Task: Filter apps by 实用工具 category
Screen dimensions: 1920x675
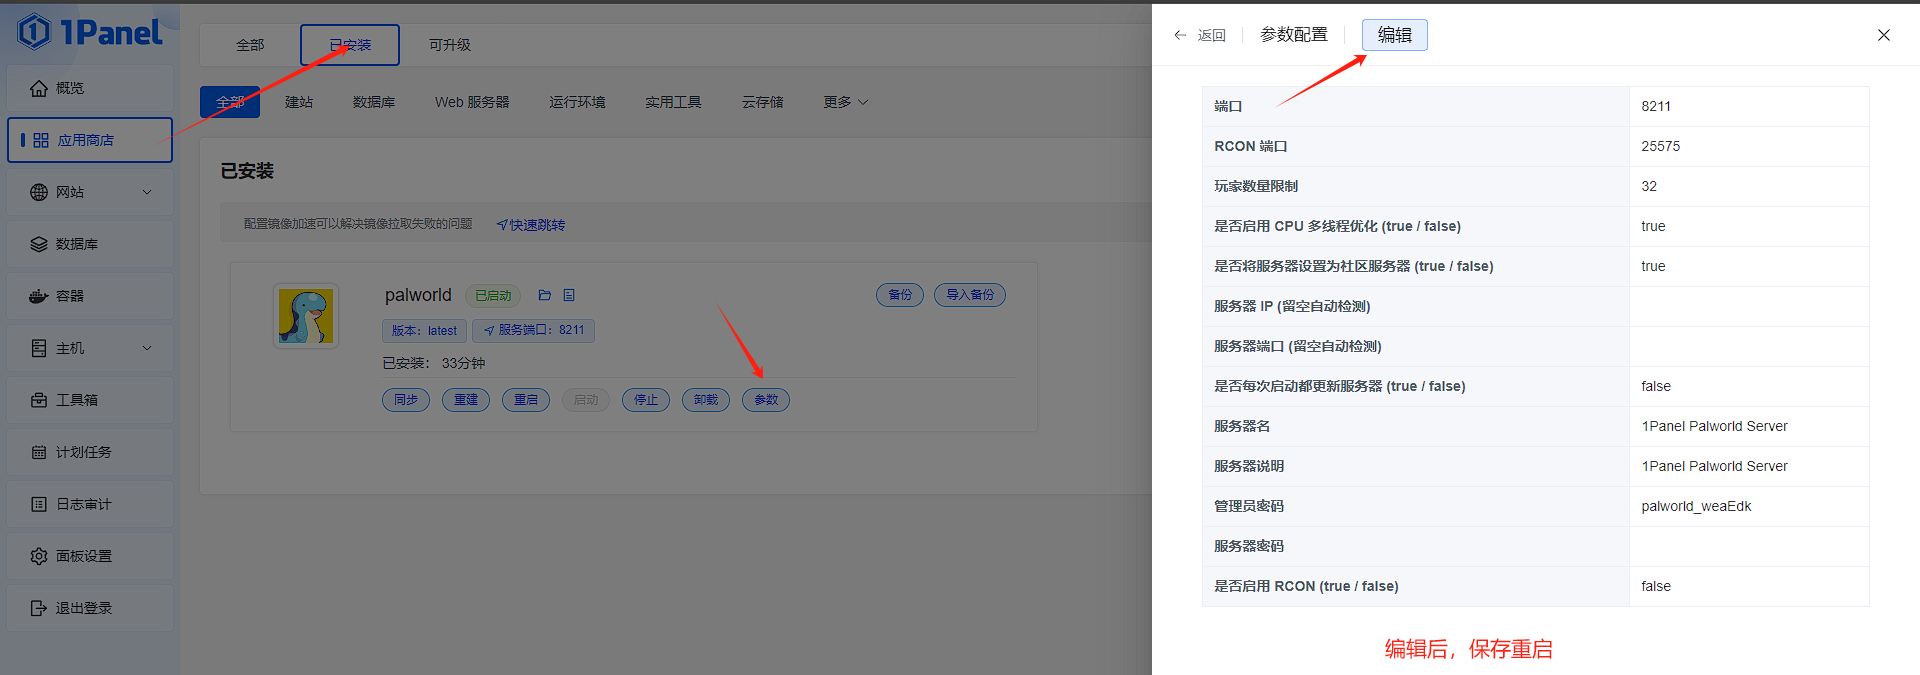Action: pos(673,102)
